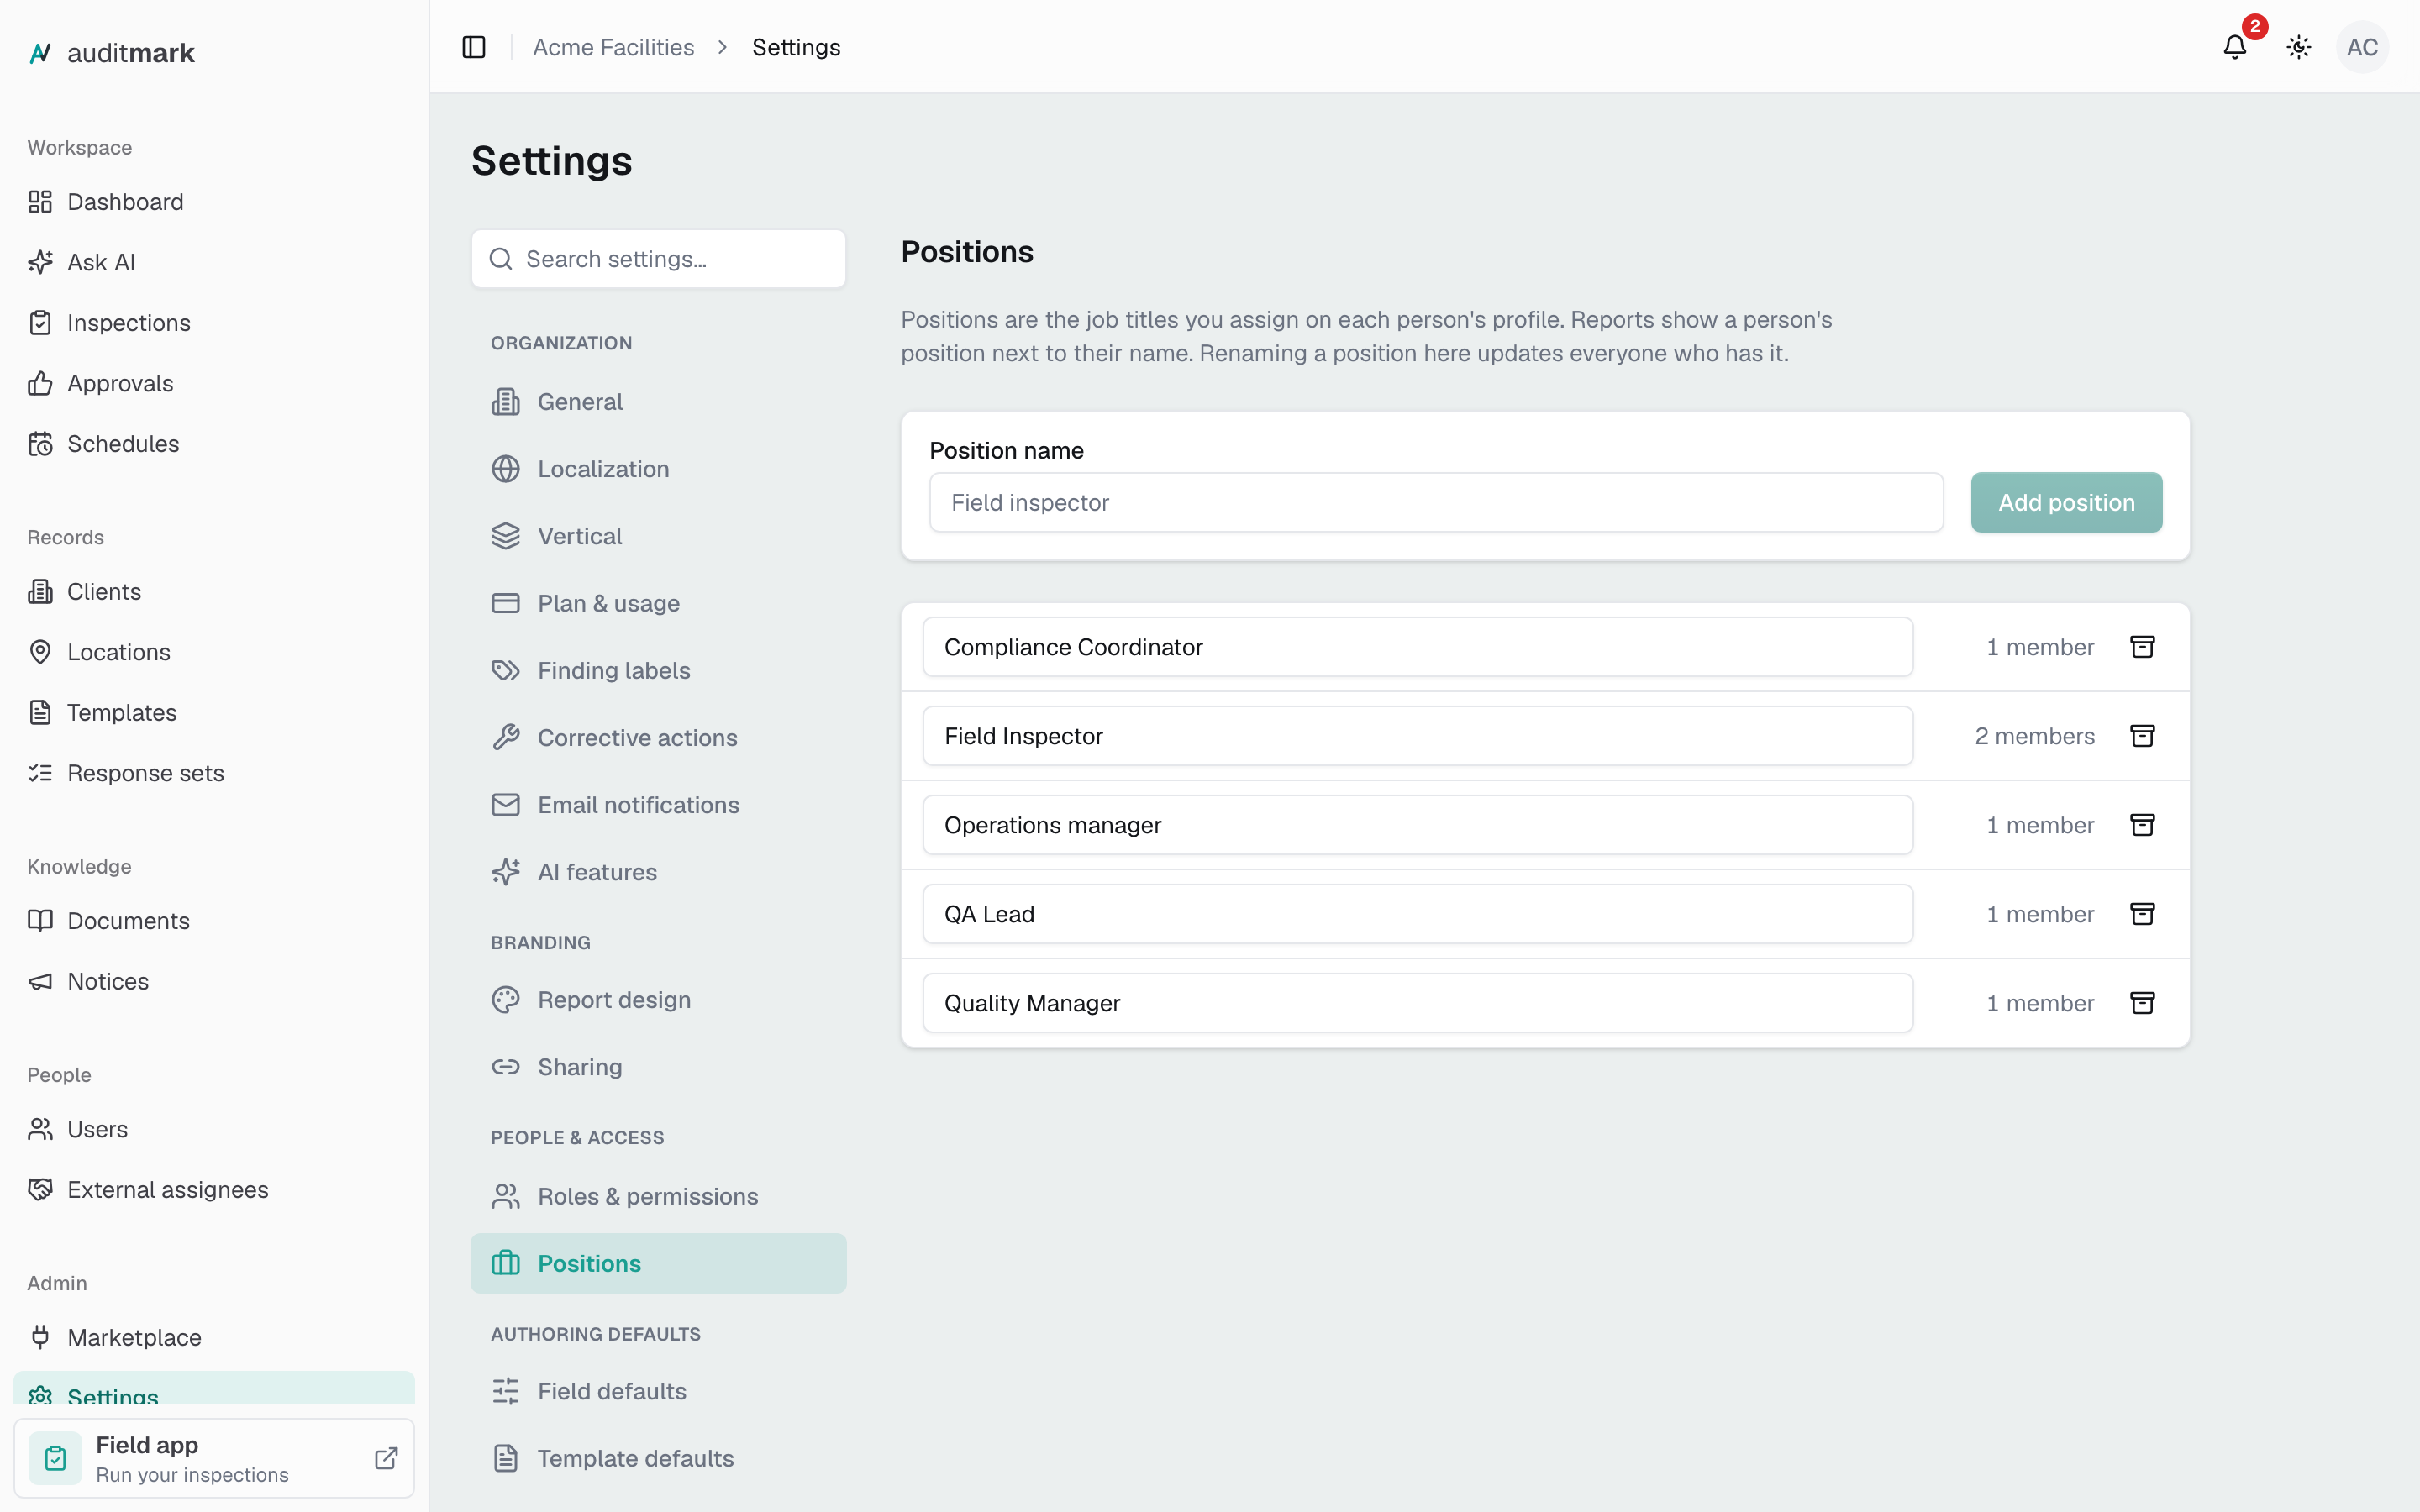2420x1512 pixels.
Task: Go to Locations
Action: tap(214, 652)
